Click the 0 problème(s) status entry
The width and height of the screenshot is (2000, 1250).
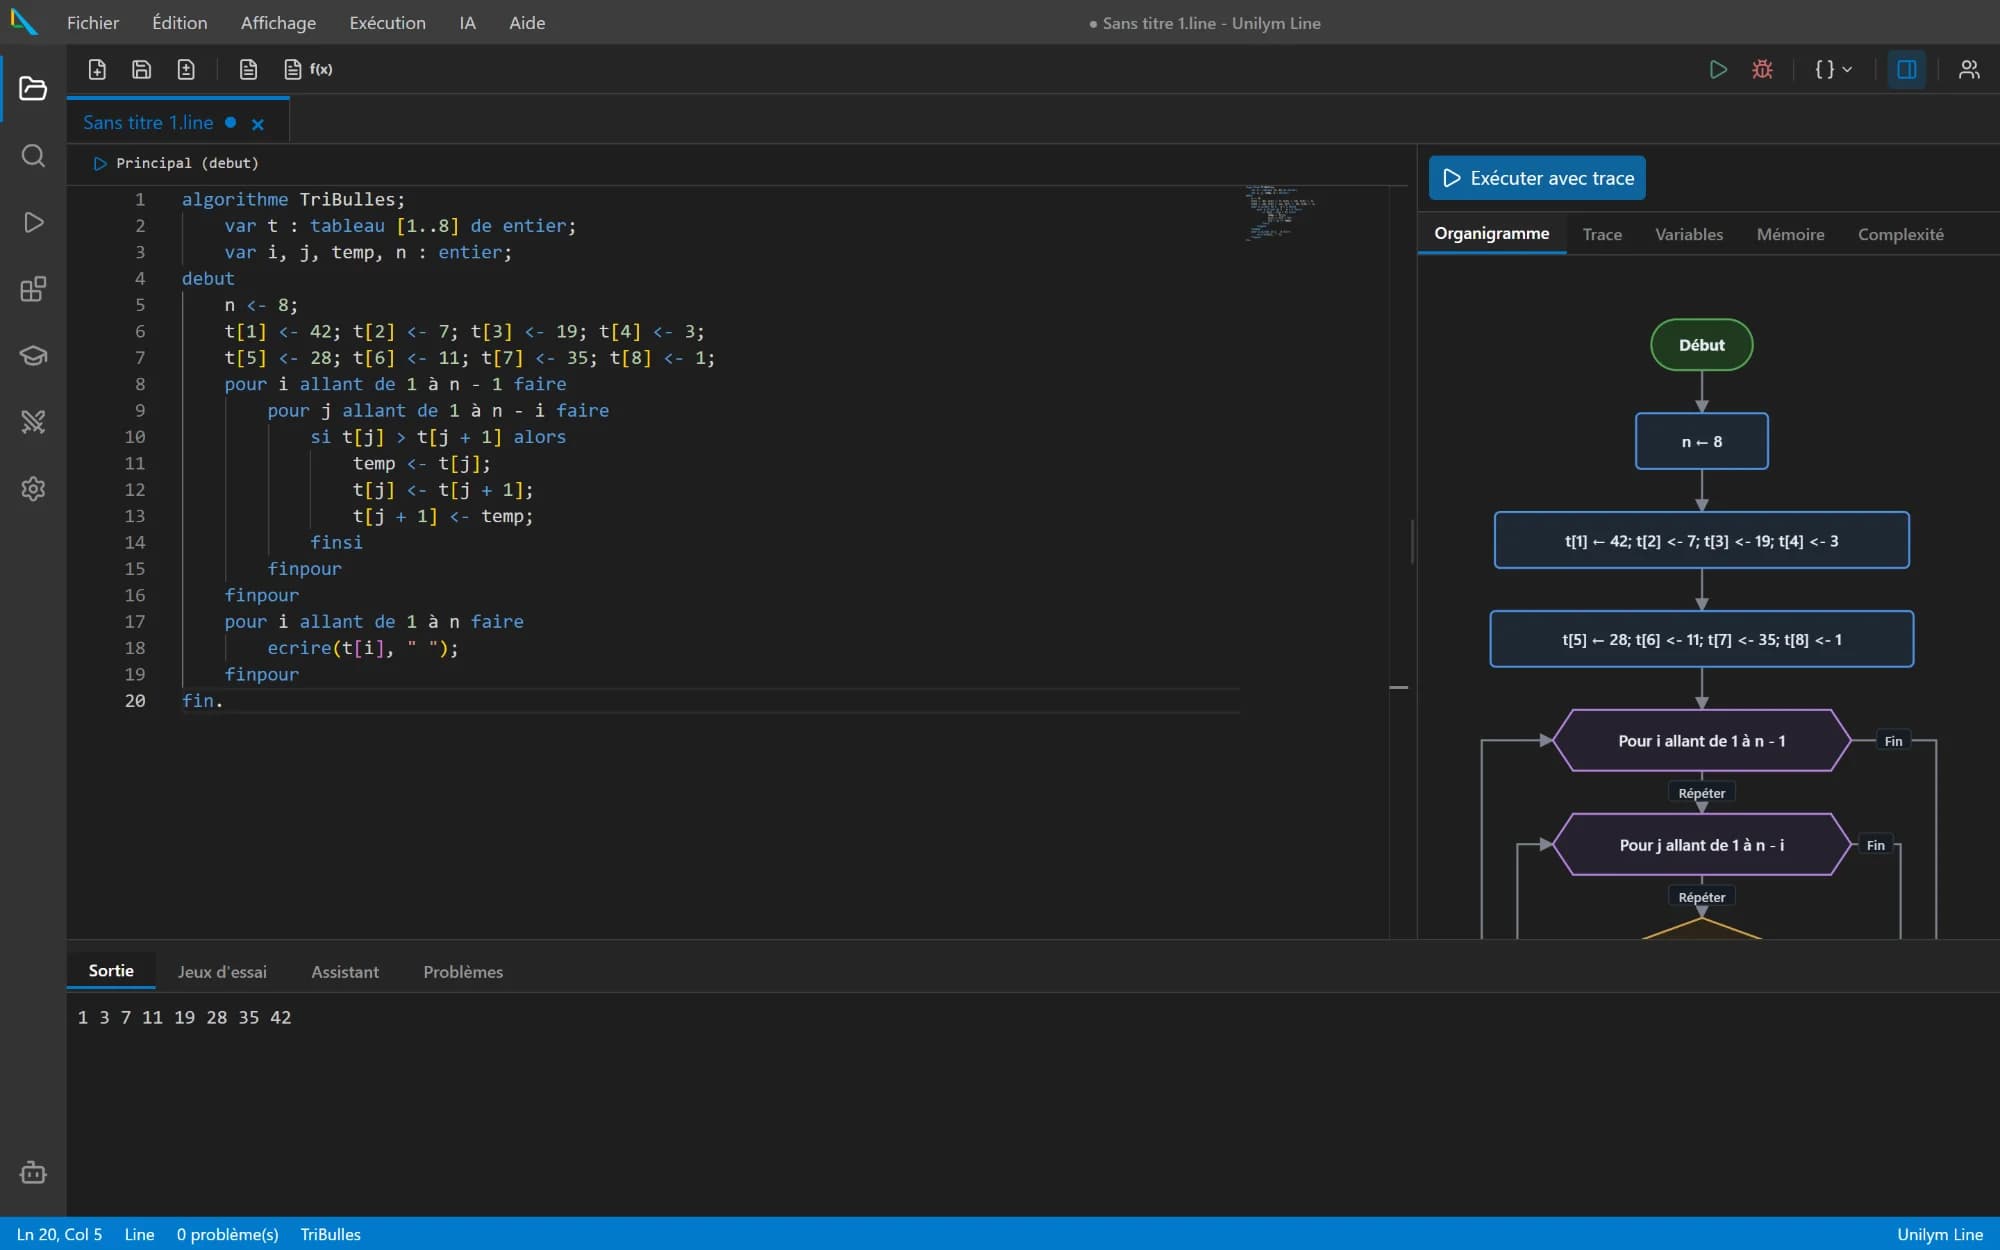pos(227,1234)
